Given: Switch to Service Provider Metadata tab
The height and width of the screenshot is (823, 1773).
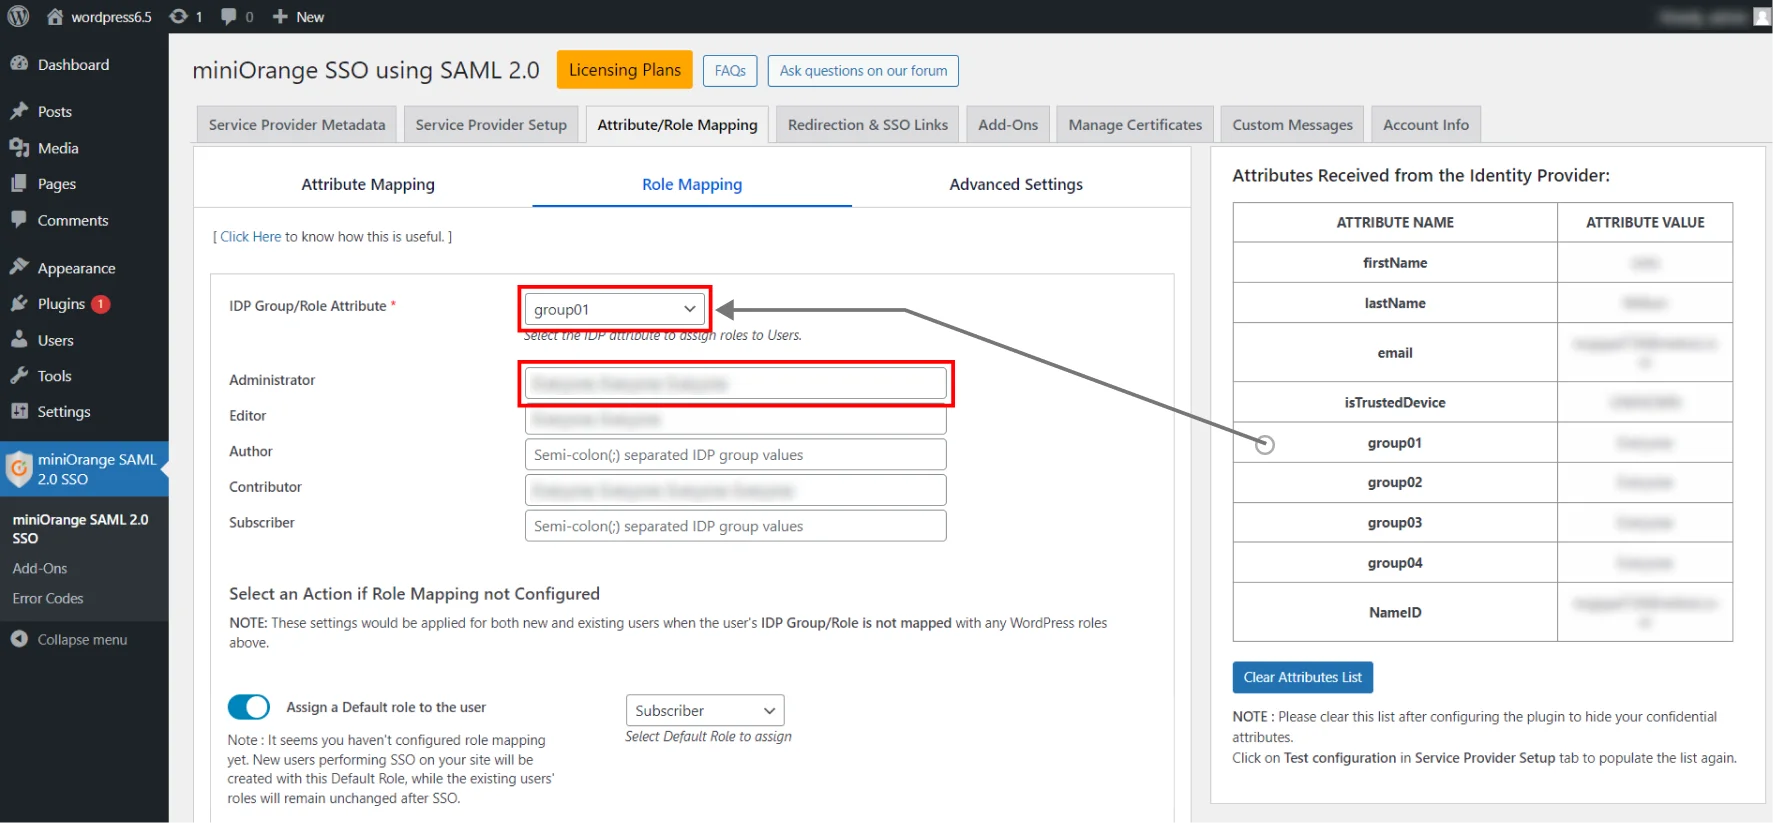Looking at the screenshot, I should 297,124.
